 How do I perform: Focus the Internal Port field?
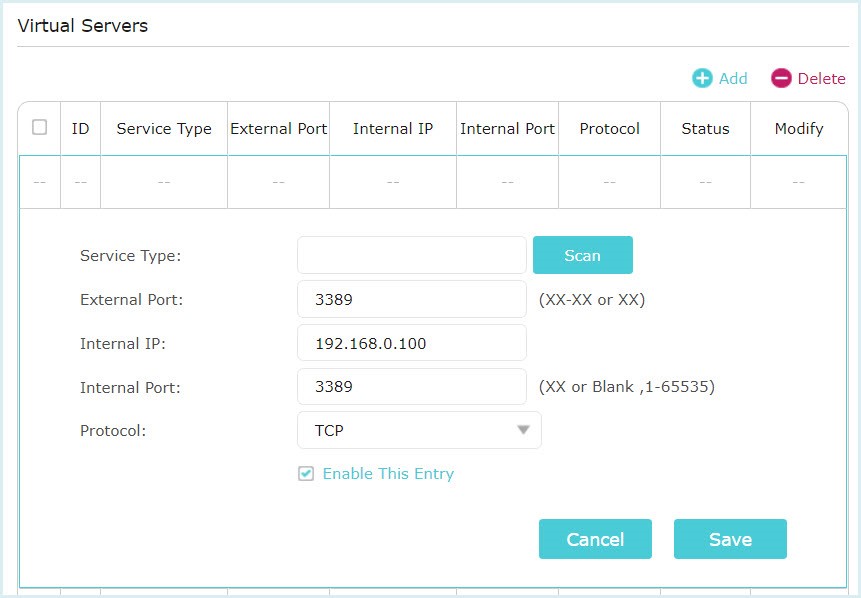pyautogui.click(x=411, y=386)
